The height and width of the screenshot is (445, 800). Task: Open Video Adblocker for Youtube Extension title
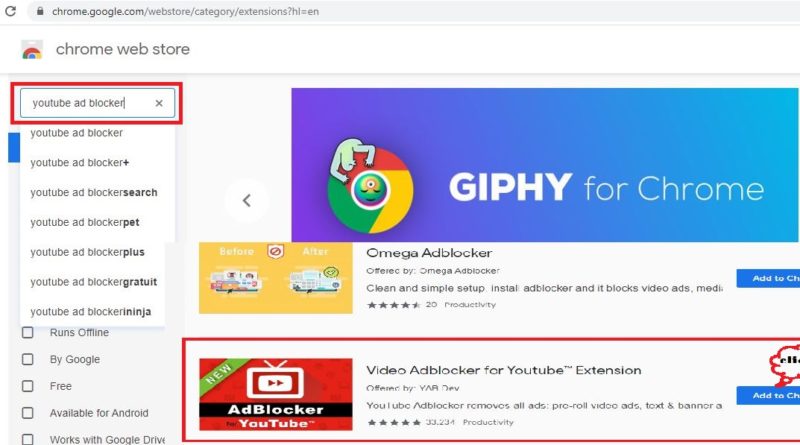pos(504,370)
